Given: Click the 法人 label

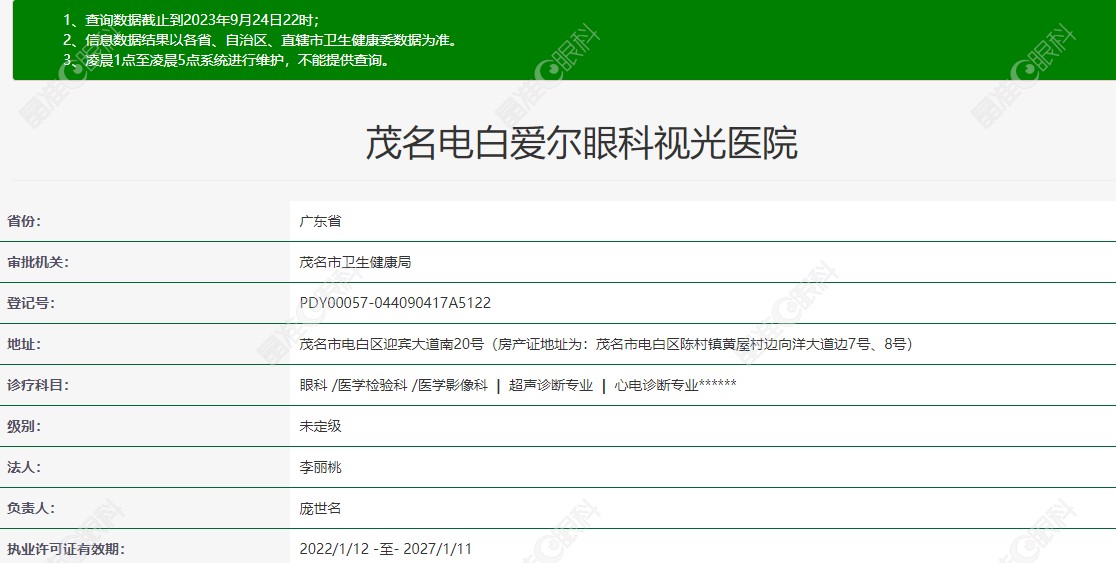Looking at the screenshot, I should pyautogui.click(x=24, y=468).
